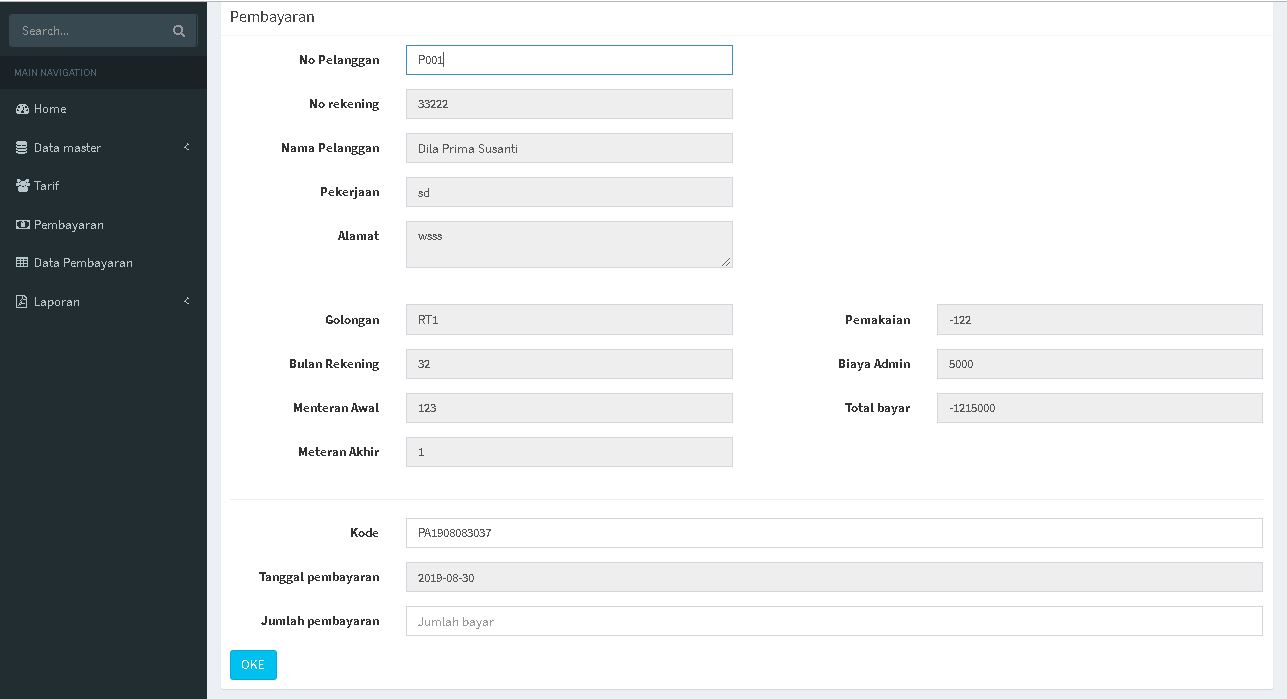Open the Laporan report icon
This screenshot has width=1287, height=699.
tap(22, 301)
